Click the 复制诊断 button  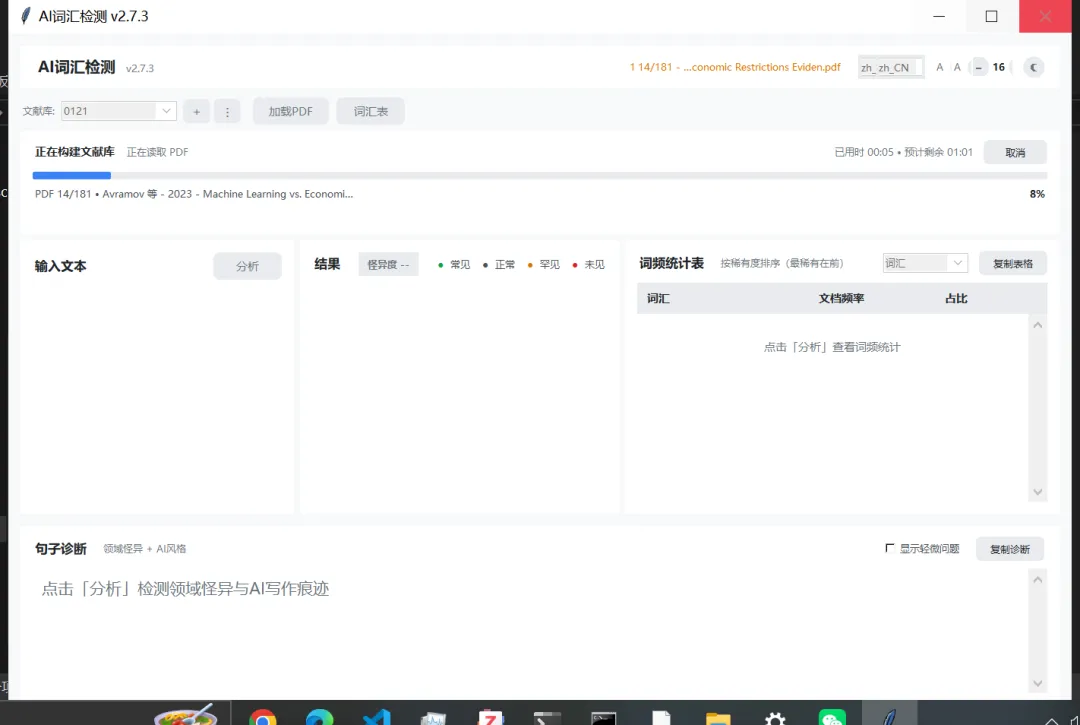click(x=1010, y=549)
